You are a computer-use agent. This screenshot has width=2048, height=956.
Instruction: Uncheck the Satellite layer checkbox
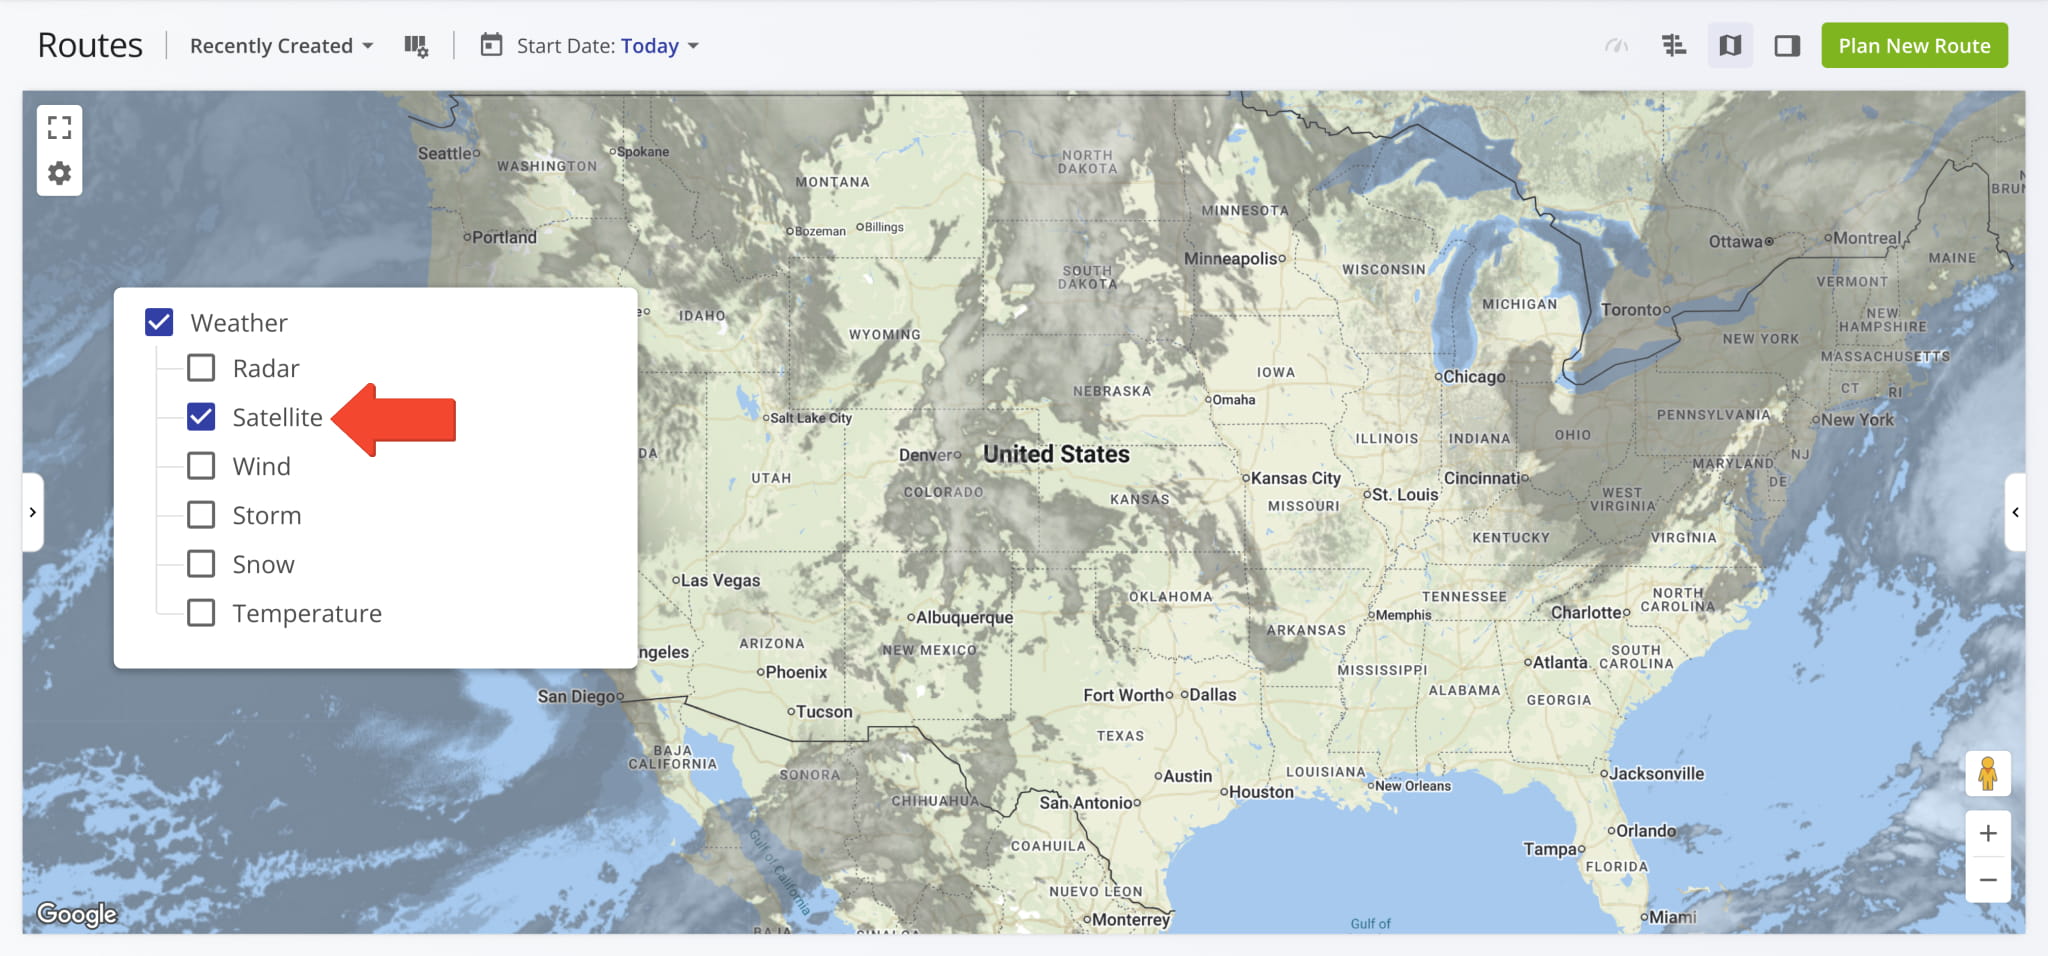click(201, 417)
